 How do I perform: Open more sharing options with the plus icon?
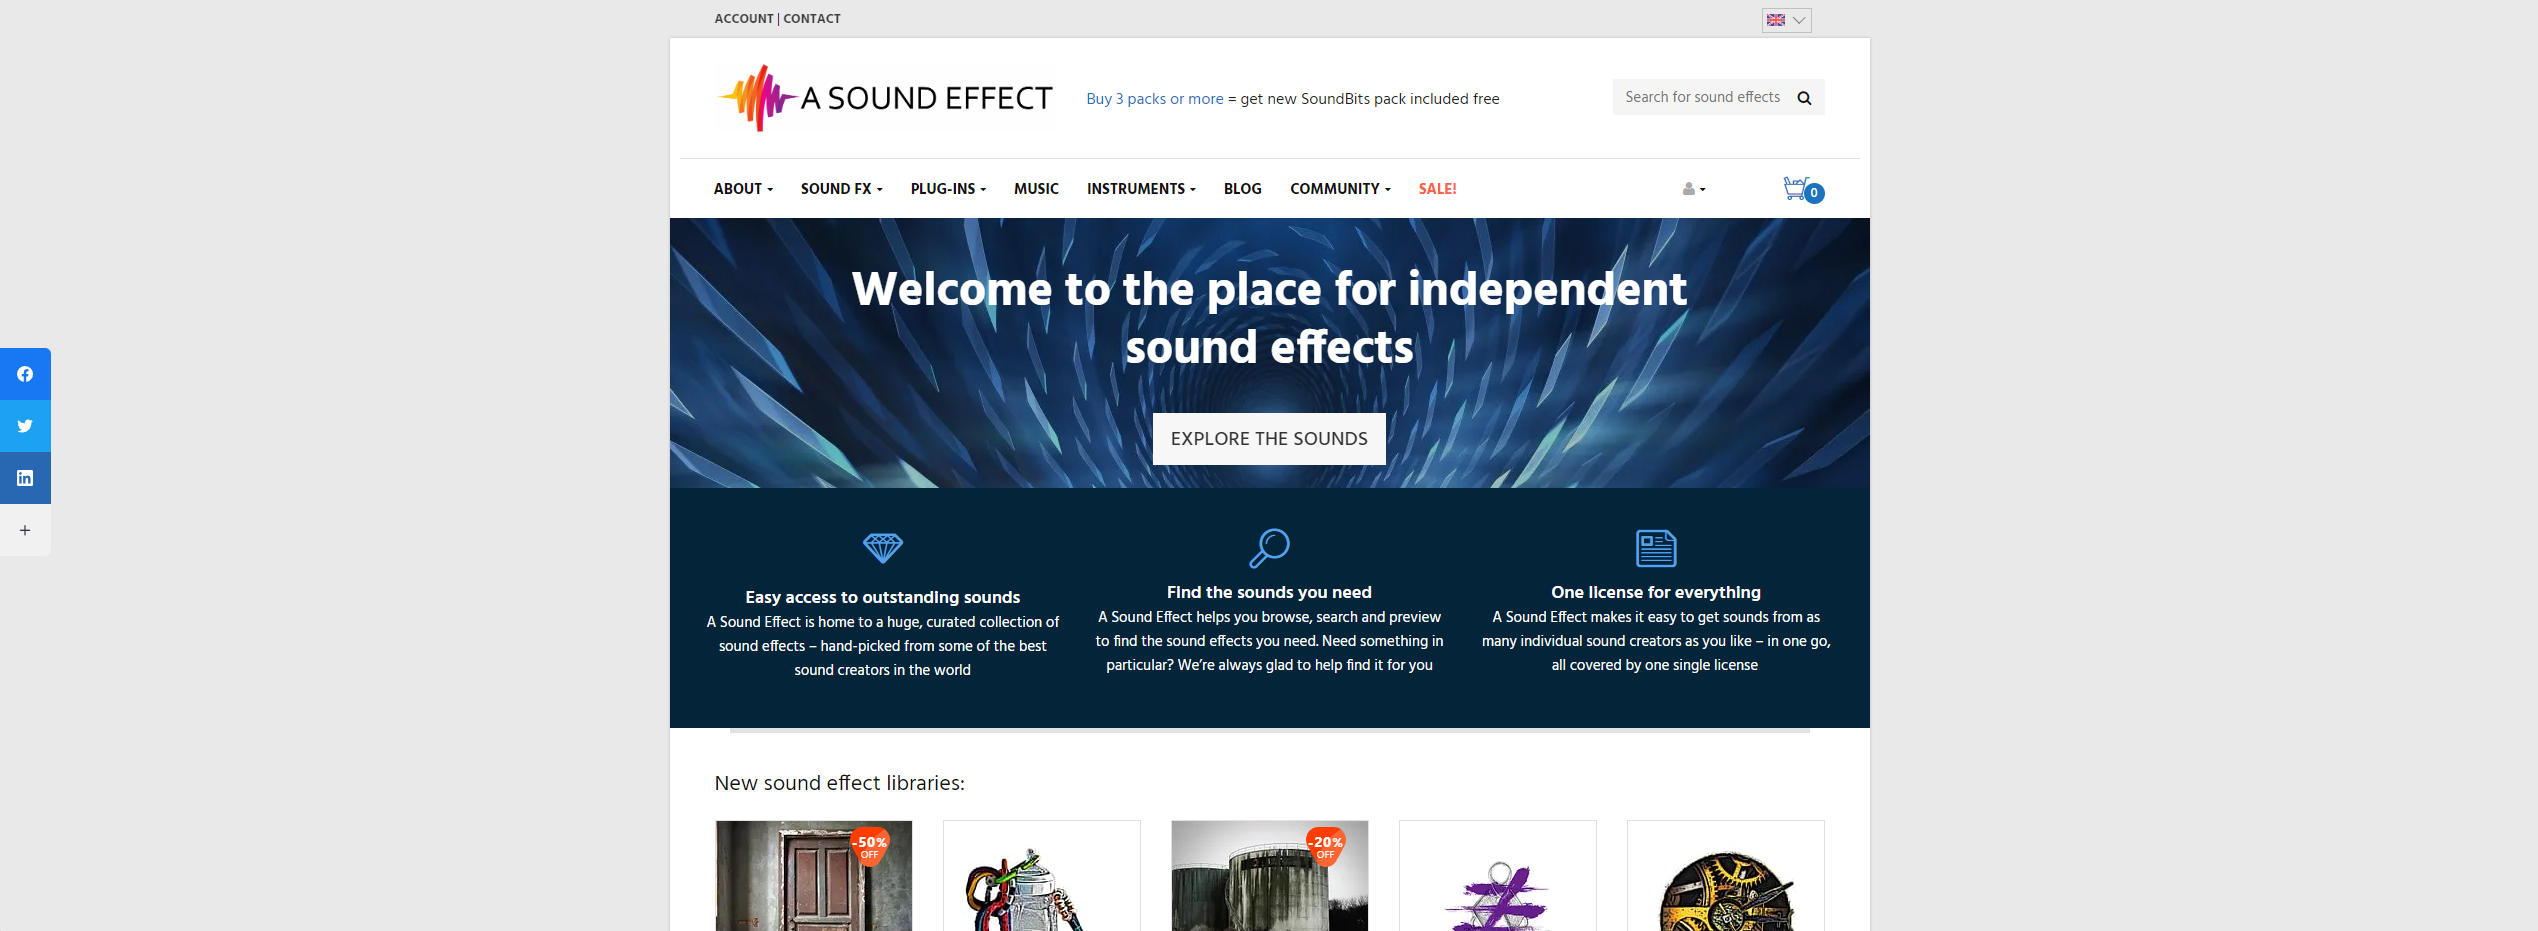pyautogui.click(x=25, y=530)
